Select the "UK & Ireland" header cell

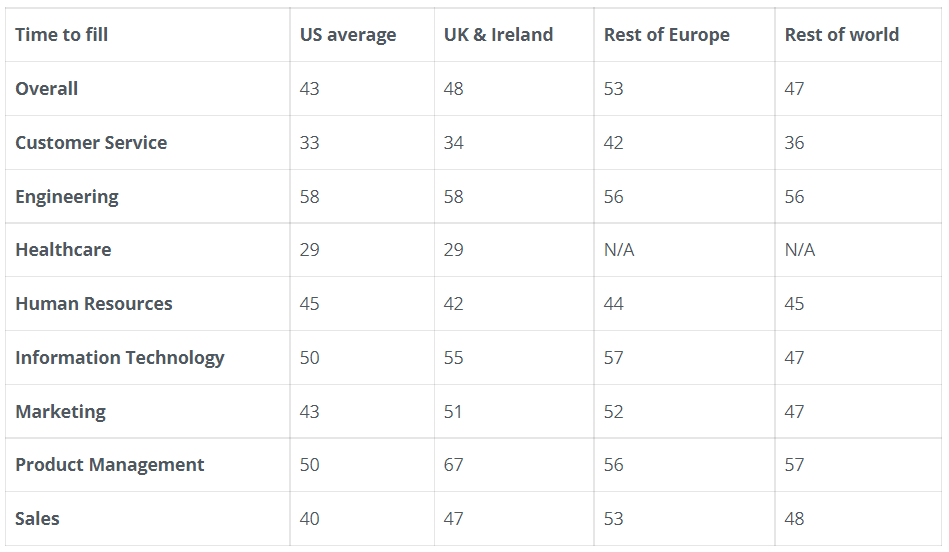point(498,35)
